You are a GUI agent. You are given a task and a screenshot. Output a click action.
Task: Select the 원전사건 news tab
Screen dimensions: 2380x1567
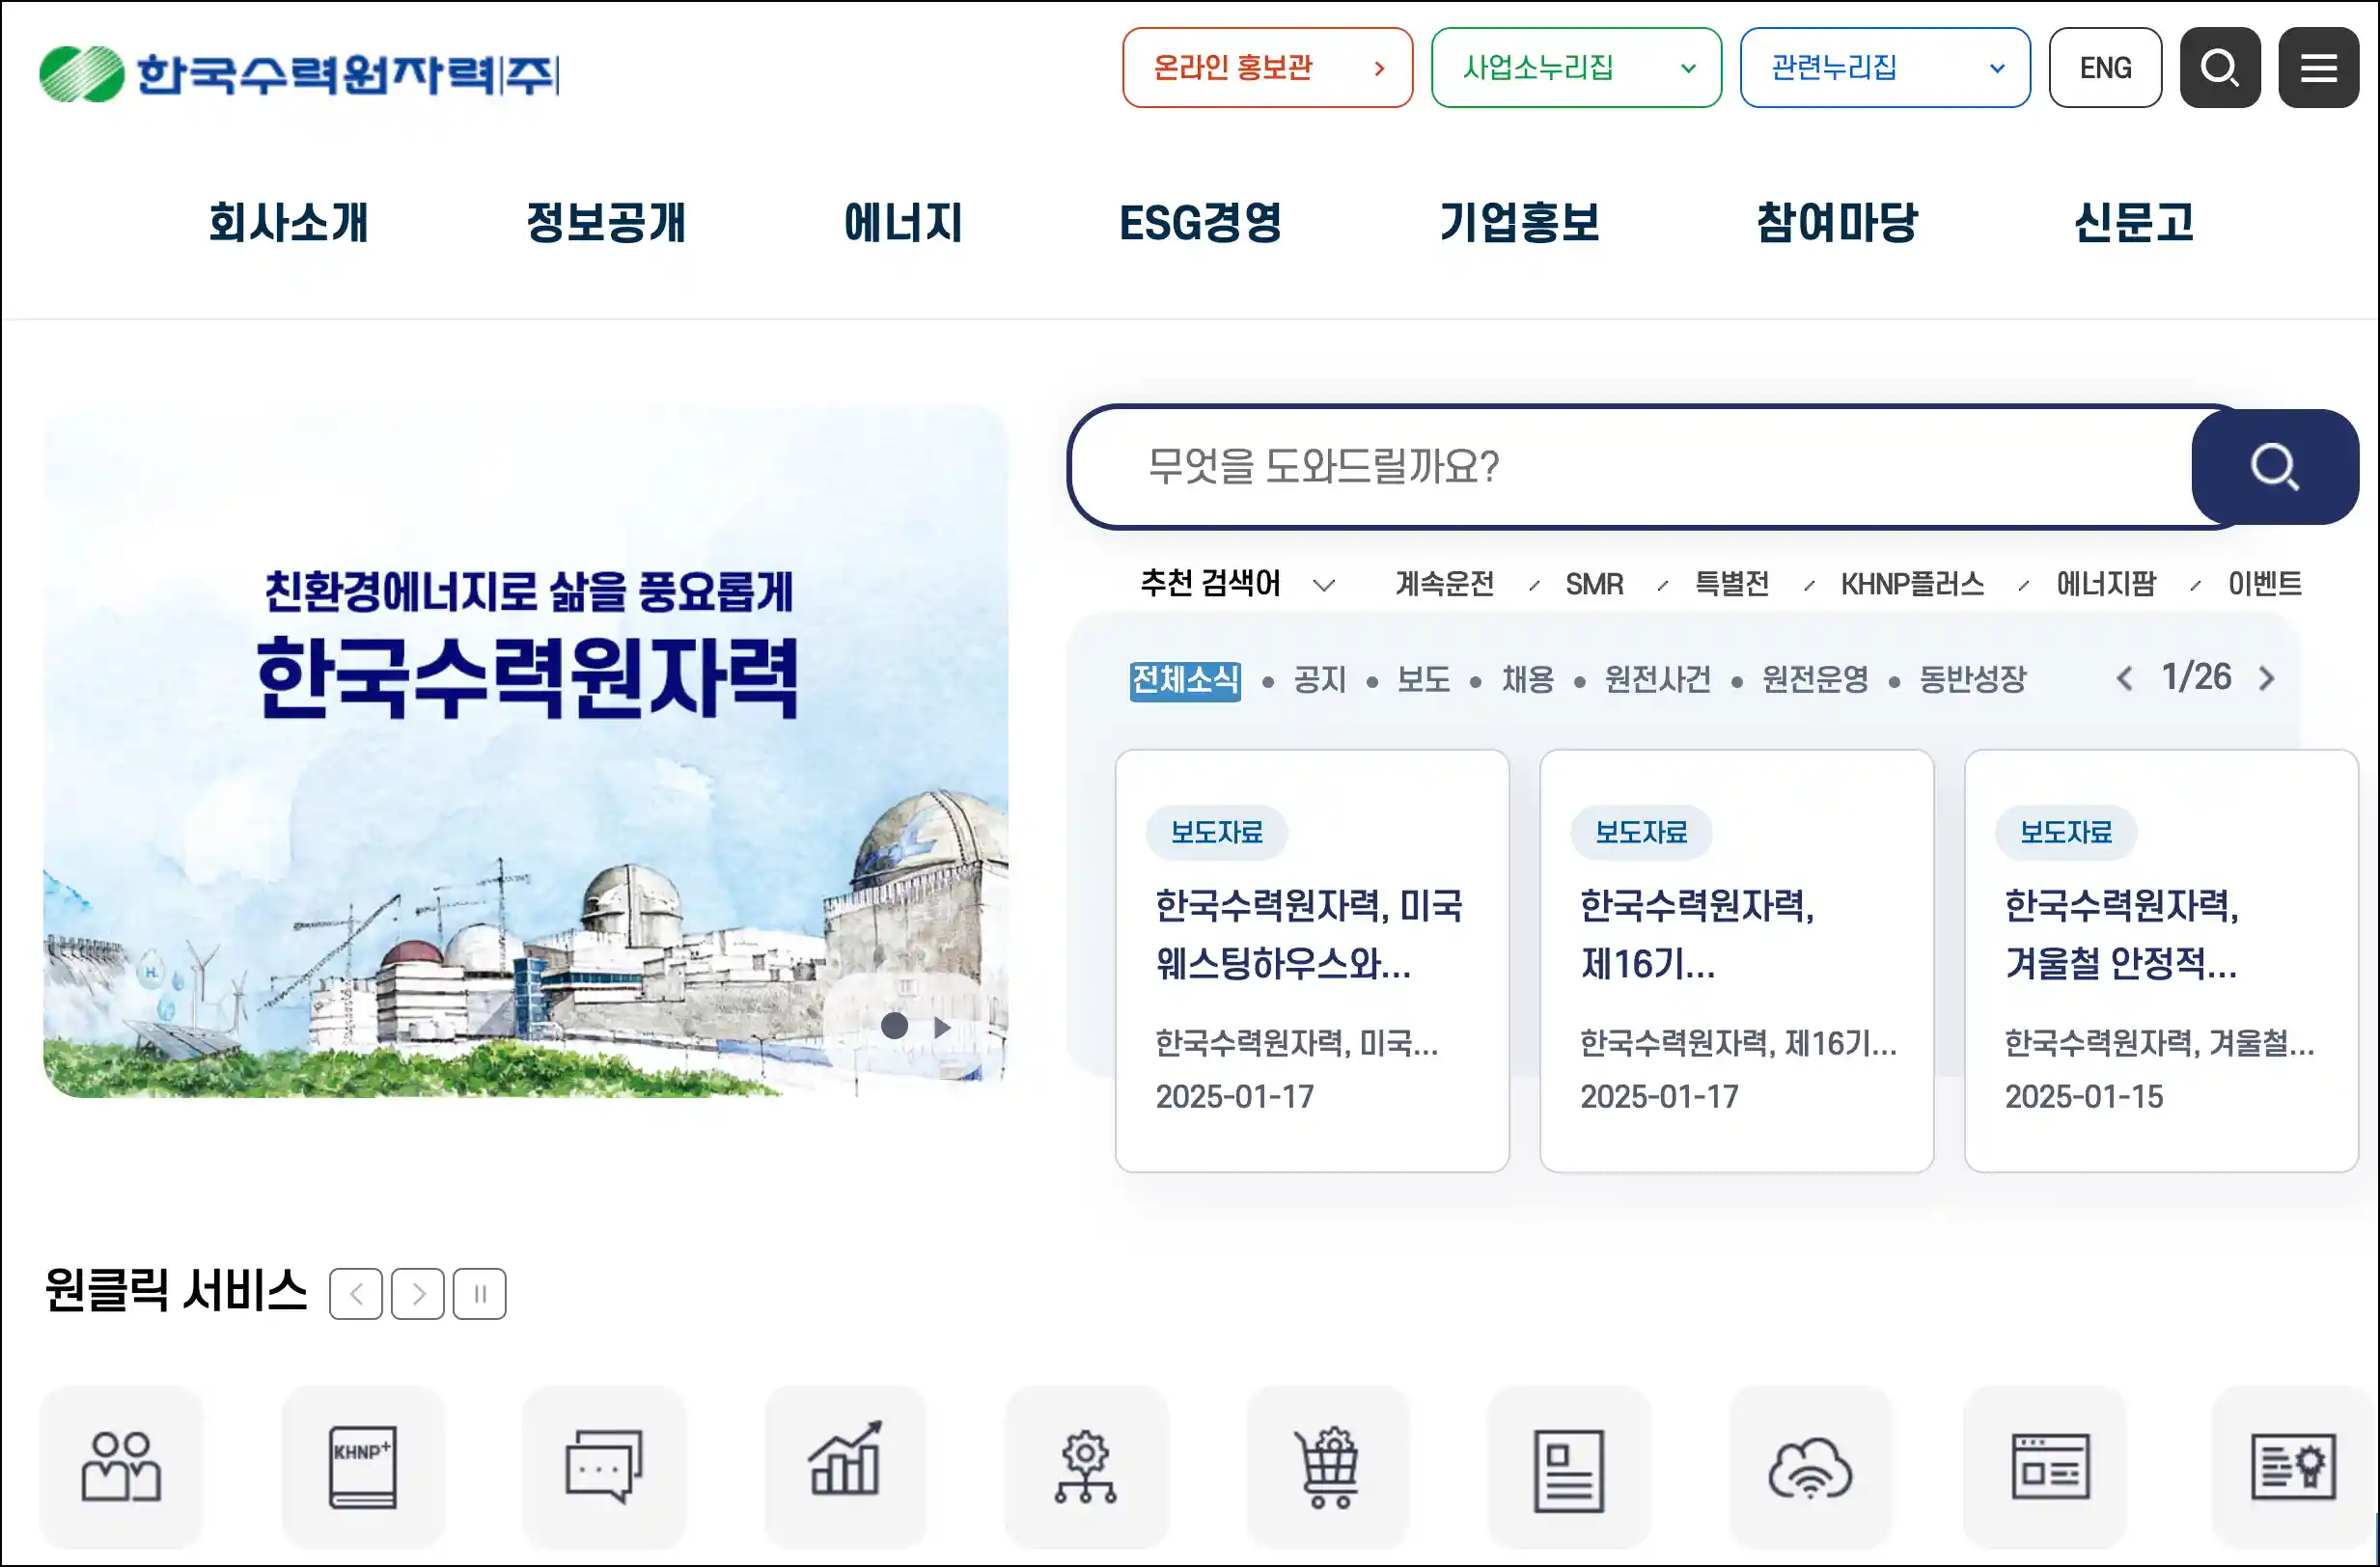[x=1657, y=681]
